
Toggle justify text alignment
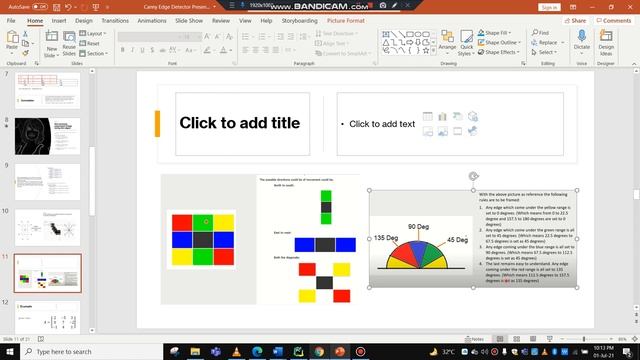[276, 50]
